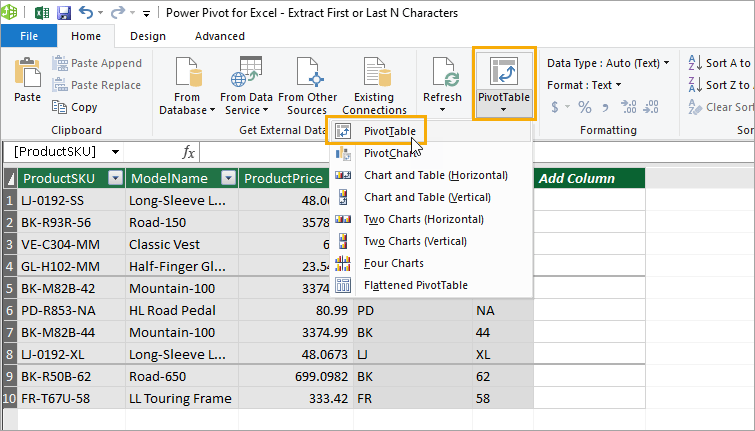This screenshot has height=431, width=755.
Task: Click the PivotTable ribbon button
Action: [x=504, y=84]
